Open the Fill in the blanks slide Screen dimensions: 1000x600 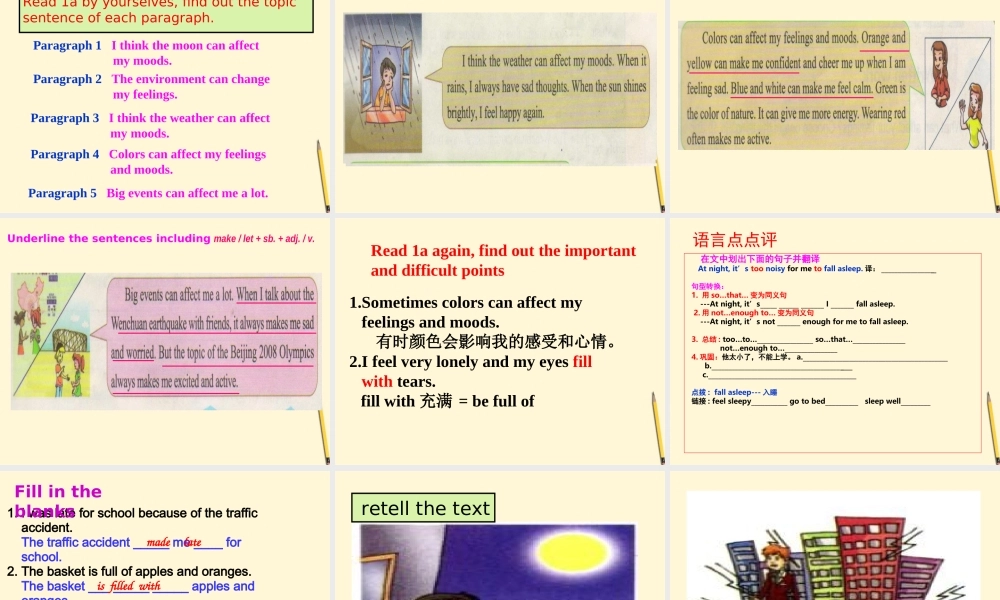[x=165, y=536]
